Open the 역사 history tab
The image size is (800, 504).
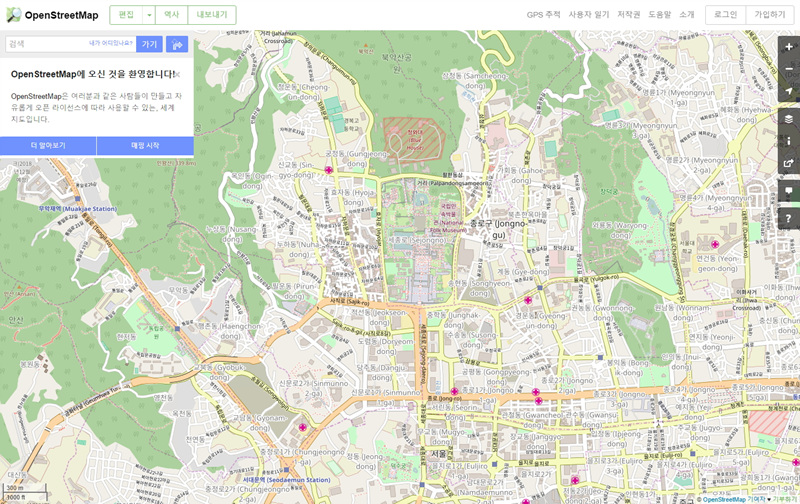(172, 15)
